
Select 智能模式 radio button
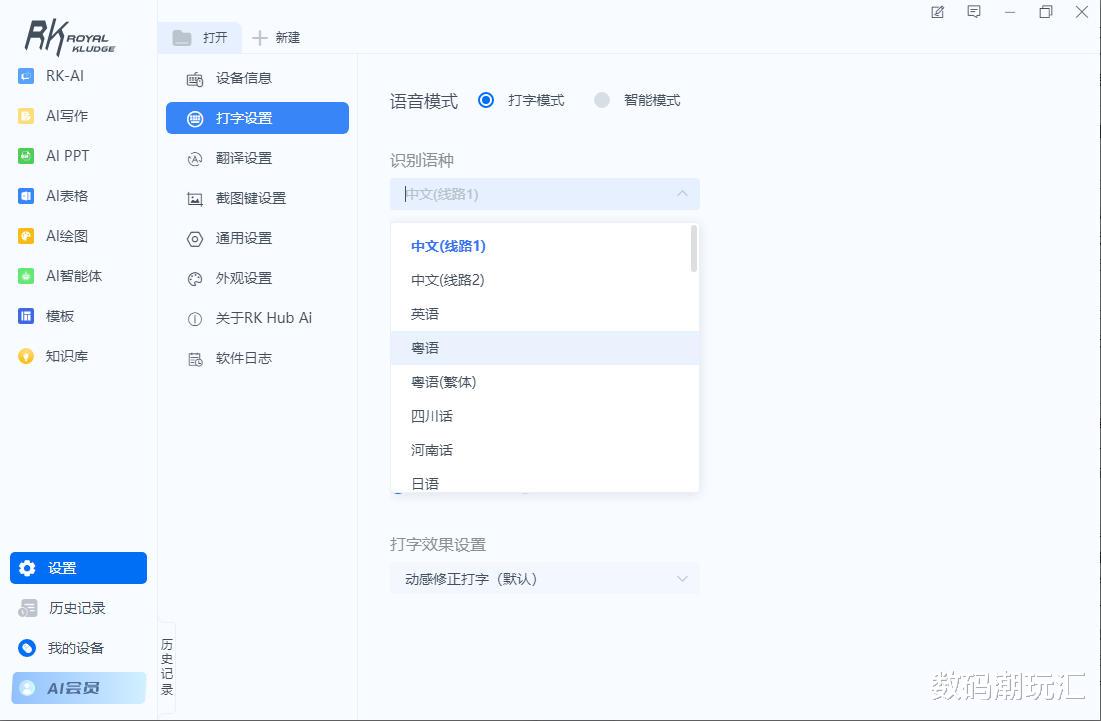pos(602,100)
